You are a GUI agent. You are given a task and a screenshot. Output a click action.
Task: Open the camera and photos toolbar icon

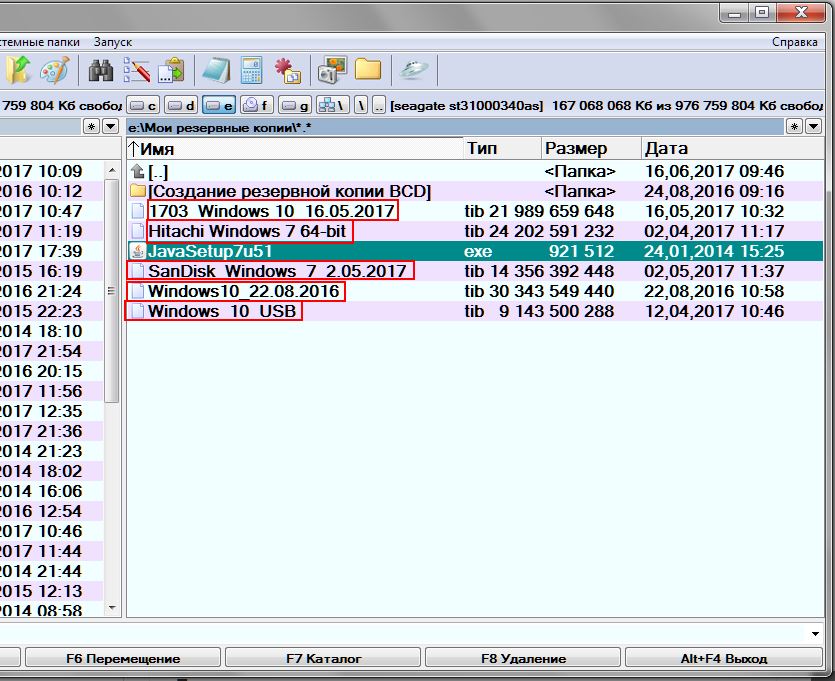pos(332,70)
